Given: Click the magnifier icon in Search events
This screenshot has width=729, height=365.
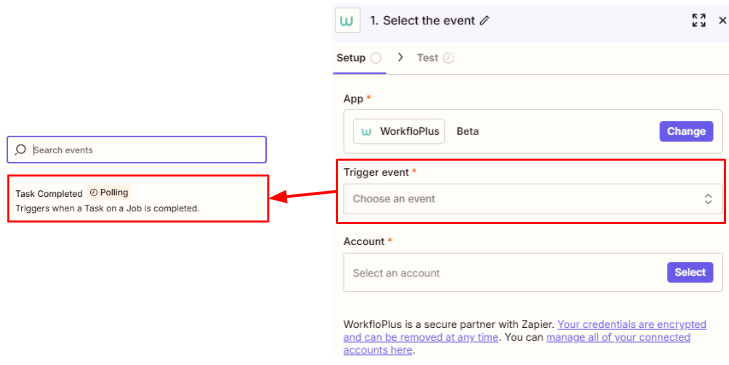Looking at the screenshot, I should coord(20,150).
